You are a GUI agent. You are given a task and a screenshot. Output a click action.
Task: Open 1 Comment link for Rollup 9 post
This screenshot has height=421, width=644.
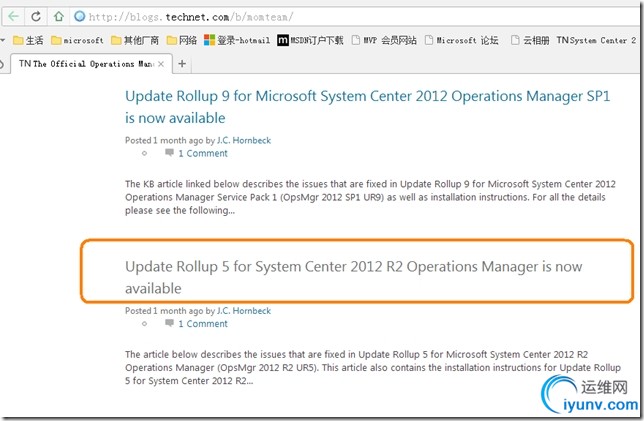(203, 153)
